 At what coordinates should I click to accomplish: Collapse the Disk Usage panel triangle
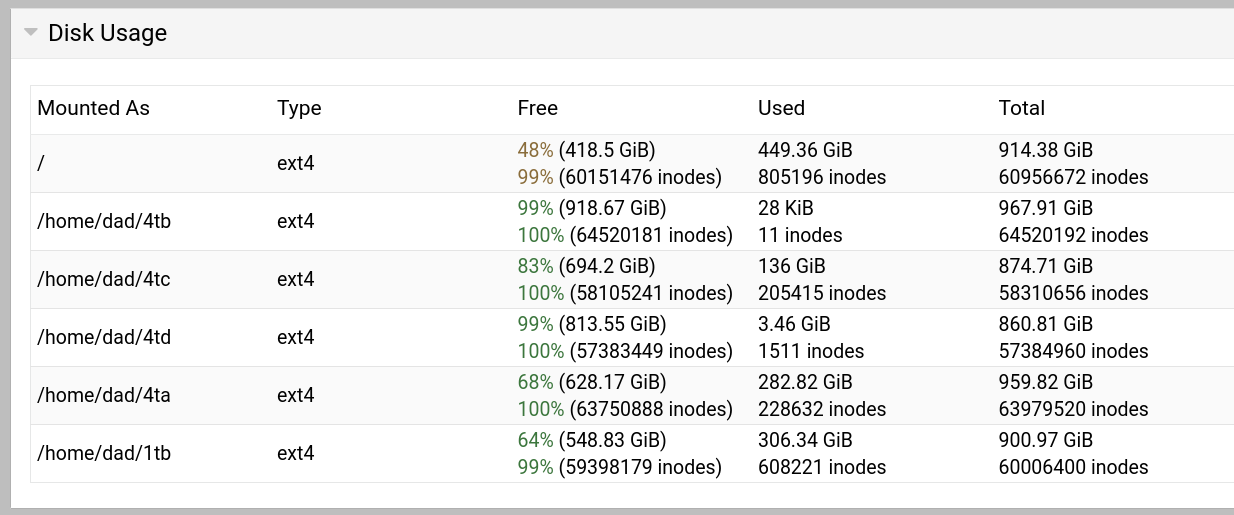point(30,33)
